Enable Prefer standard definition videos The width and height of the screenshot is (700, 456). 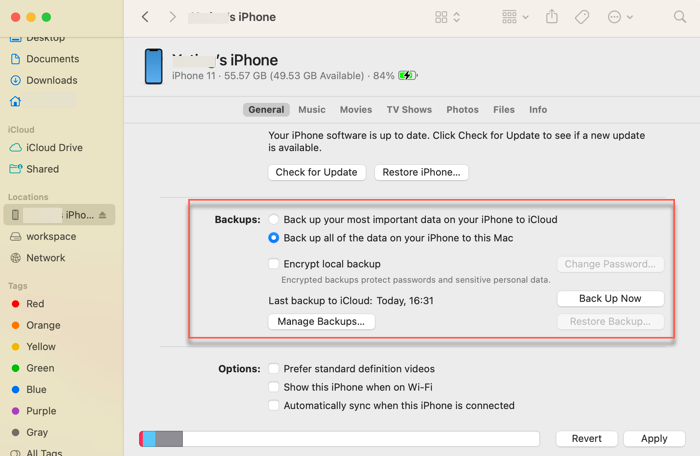coord(274,368)
